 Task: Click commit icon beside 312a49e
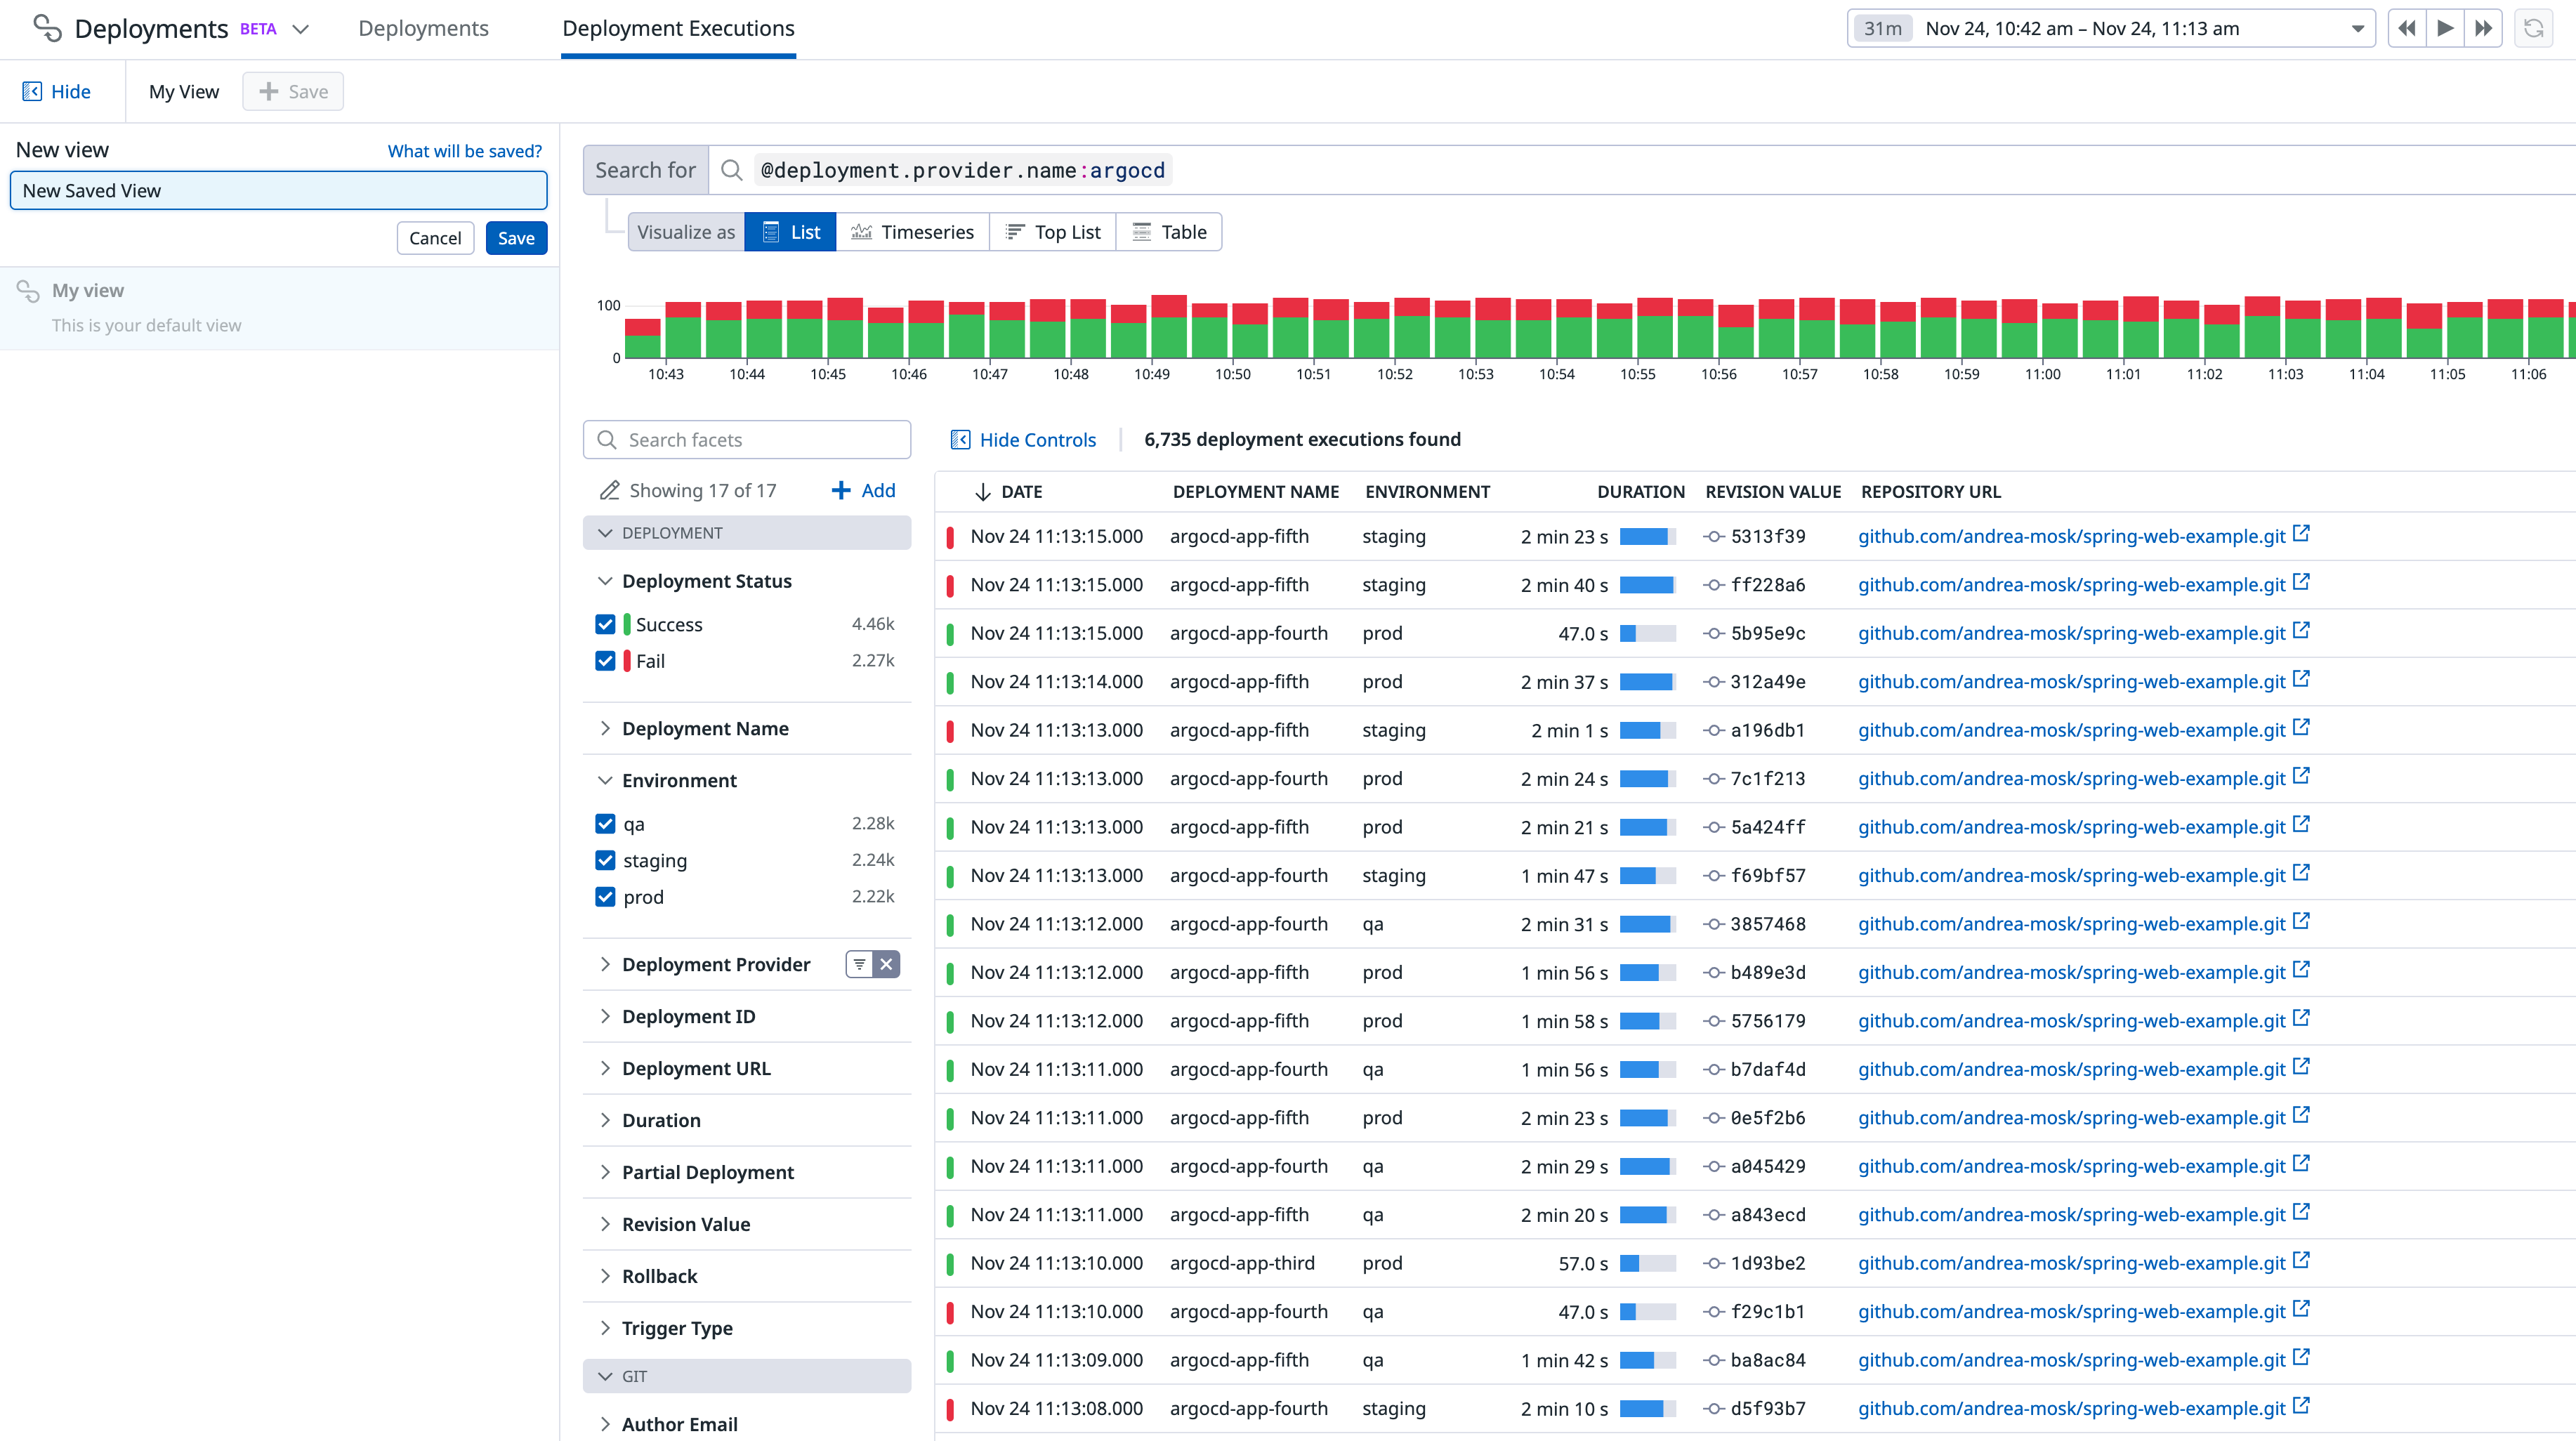tap(1714, 682)
